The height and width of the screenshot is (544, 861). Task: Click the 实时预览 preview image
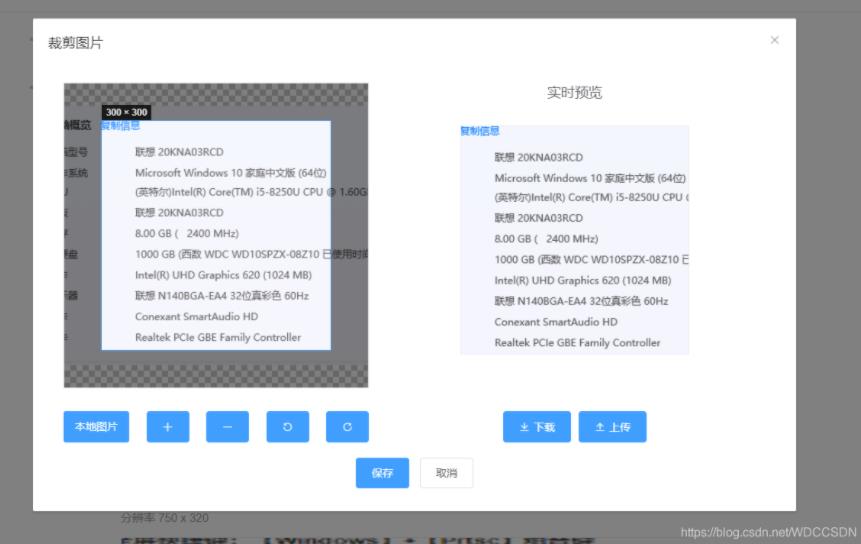click(574, 240)
